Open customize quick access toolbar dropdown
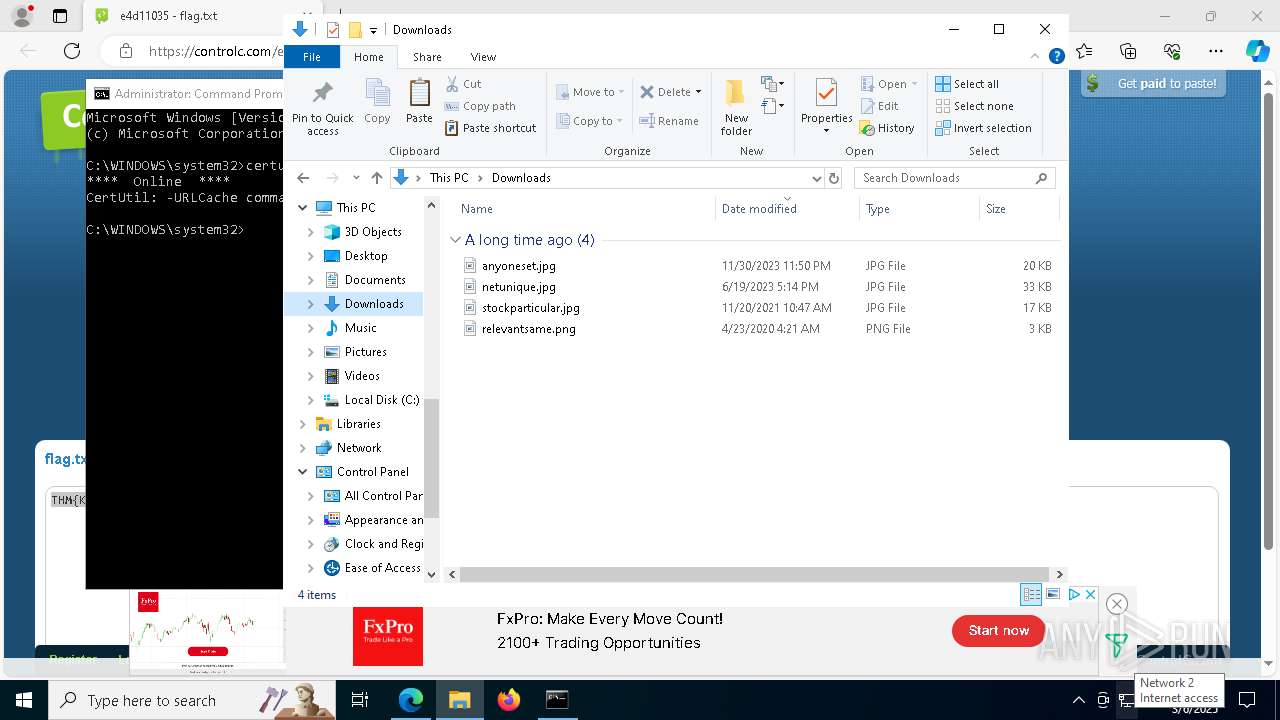 [373, 31]
